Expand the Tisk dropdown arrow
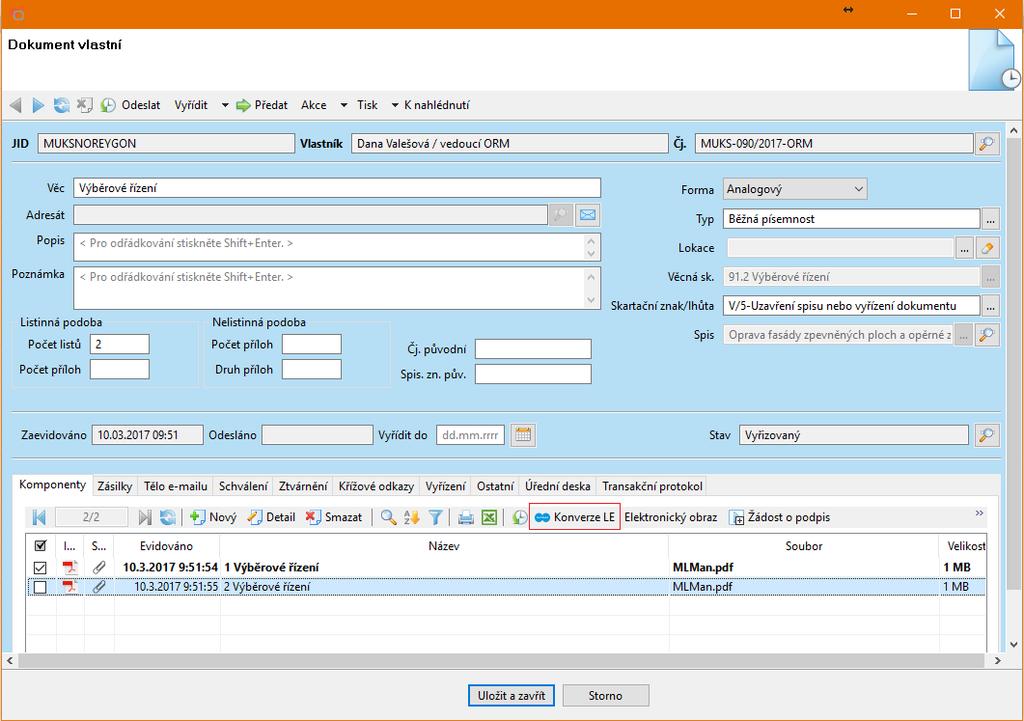The height and width of the screenshot is (721, 1024). pos(395,105)
